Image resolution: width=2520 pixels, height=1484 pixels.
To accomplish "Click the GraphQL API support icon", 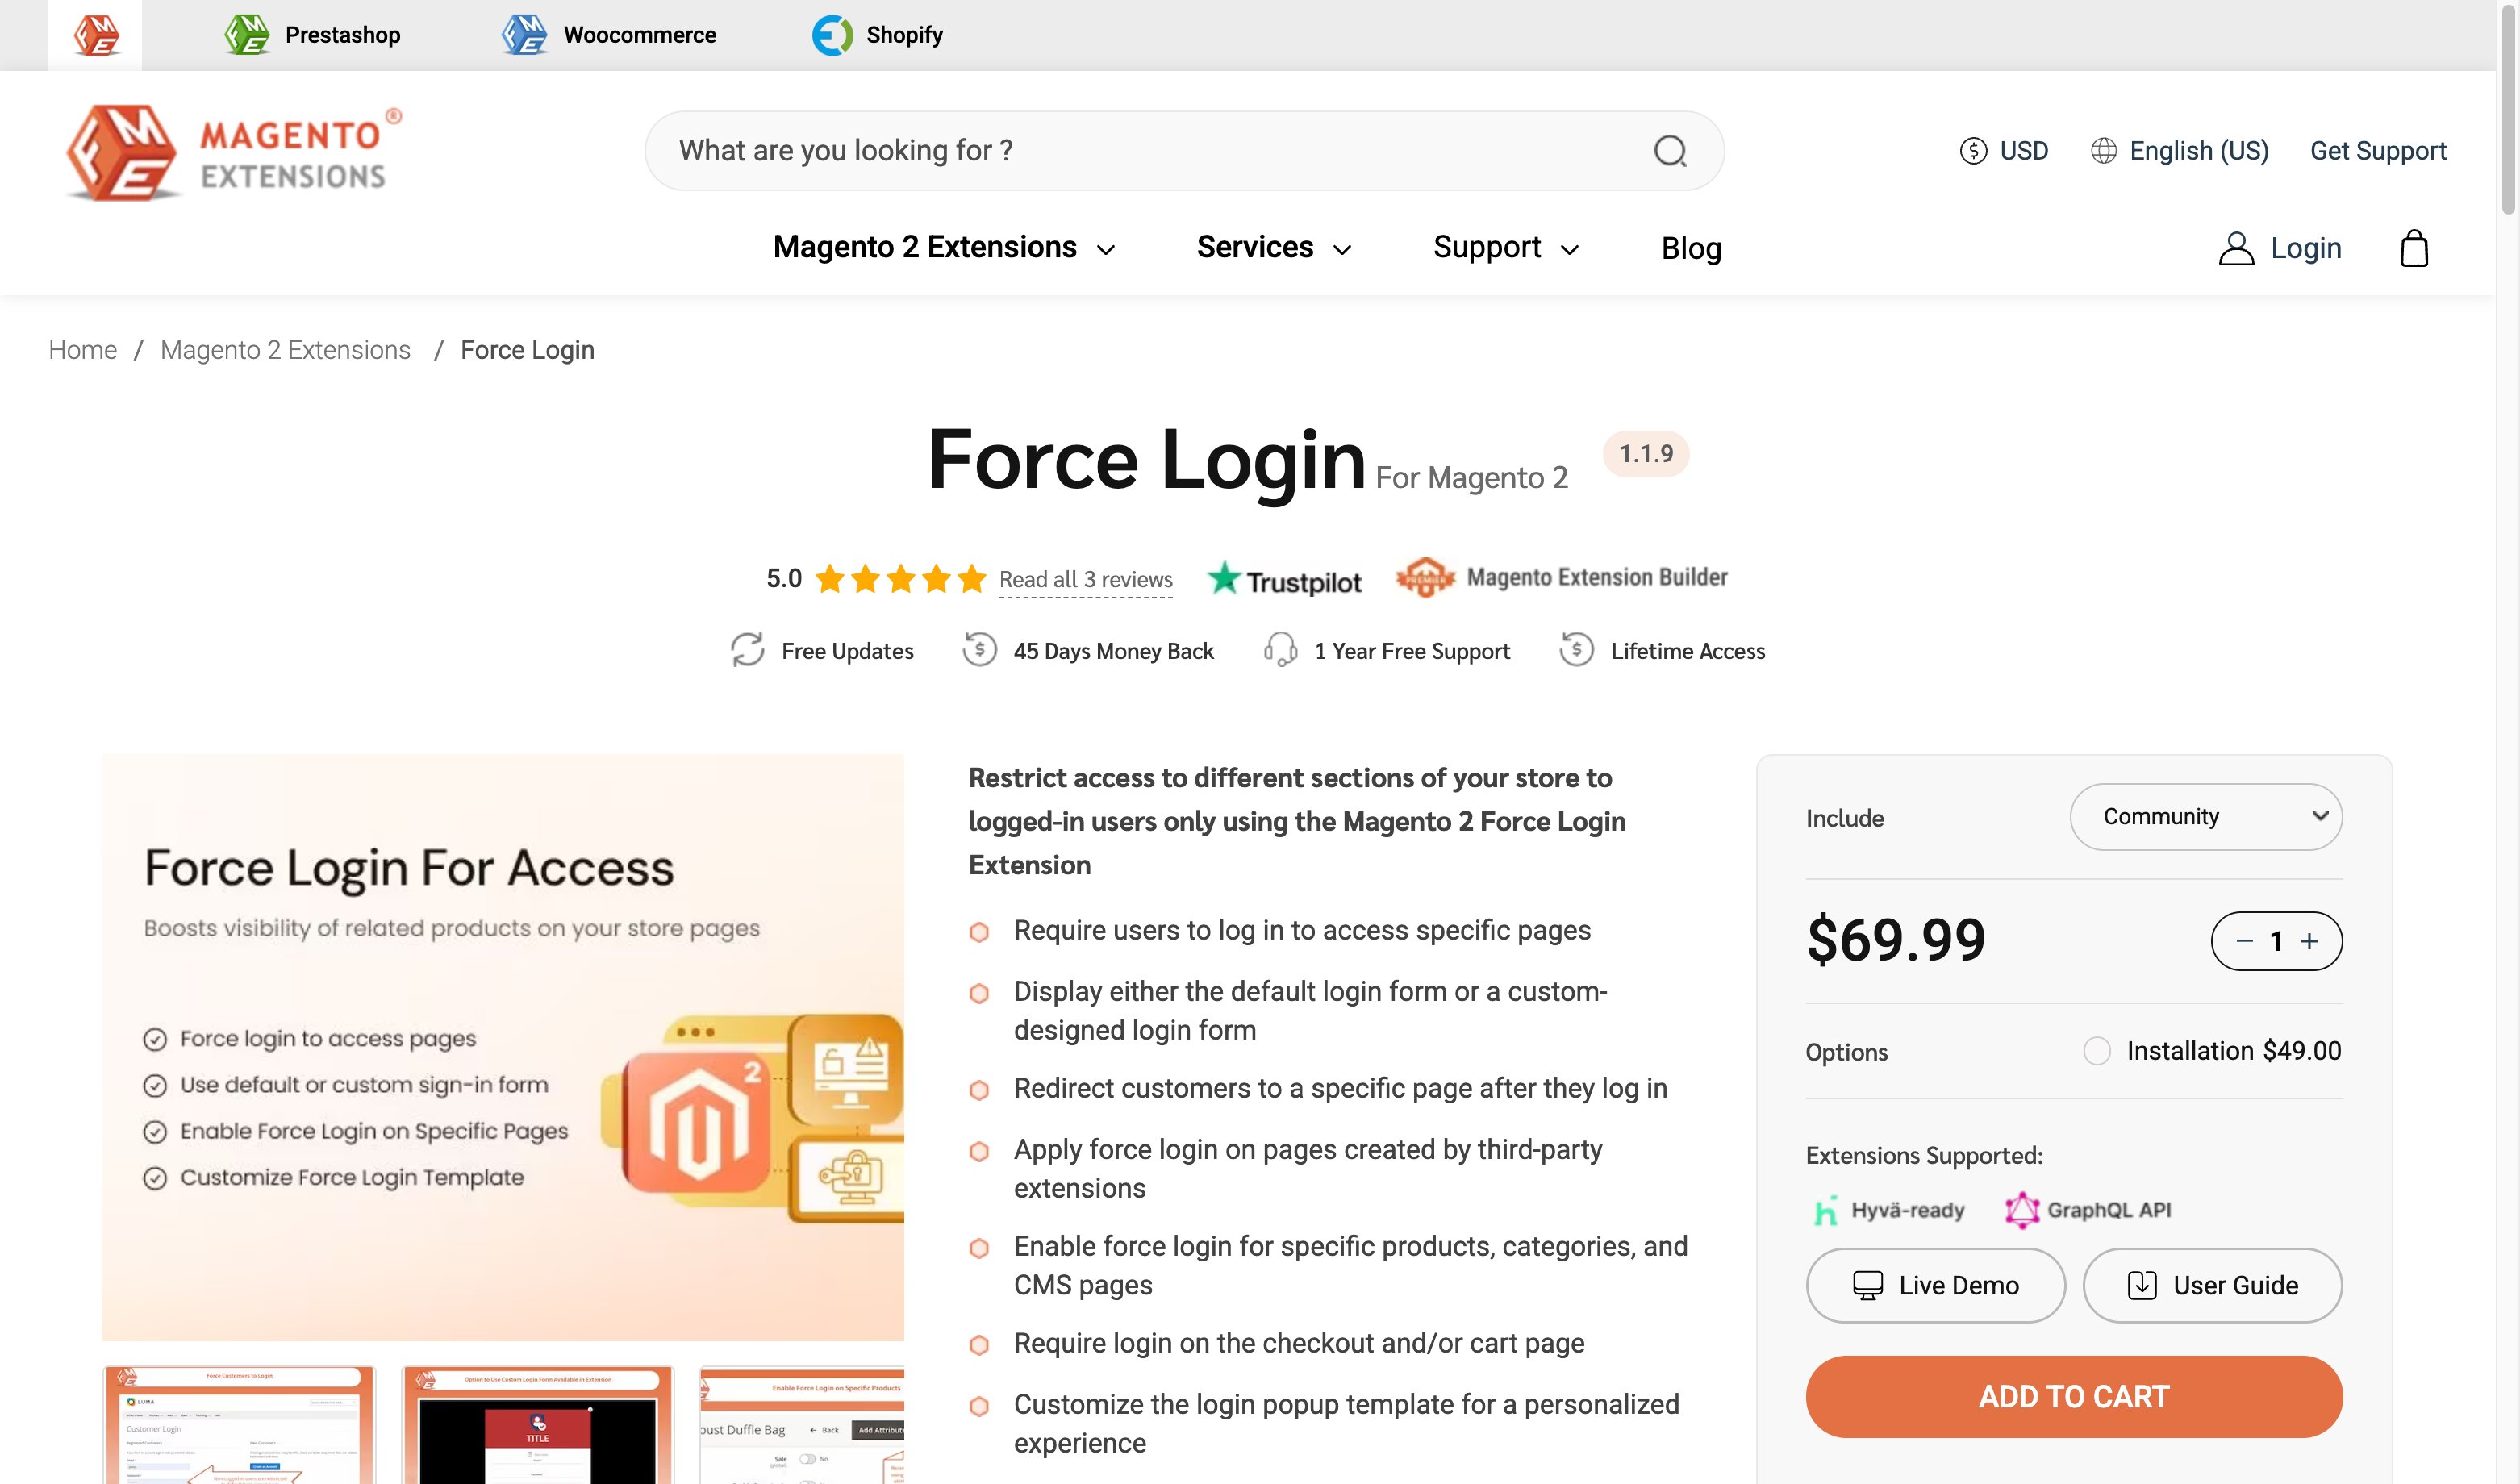I will [x=2024, y=1209].
